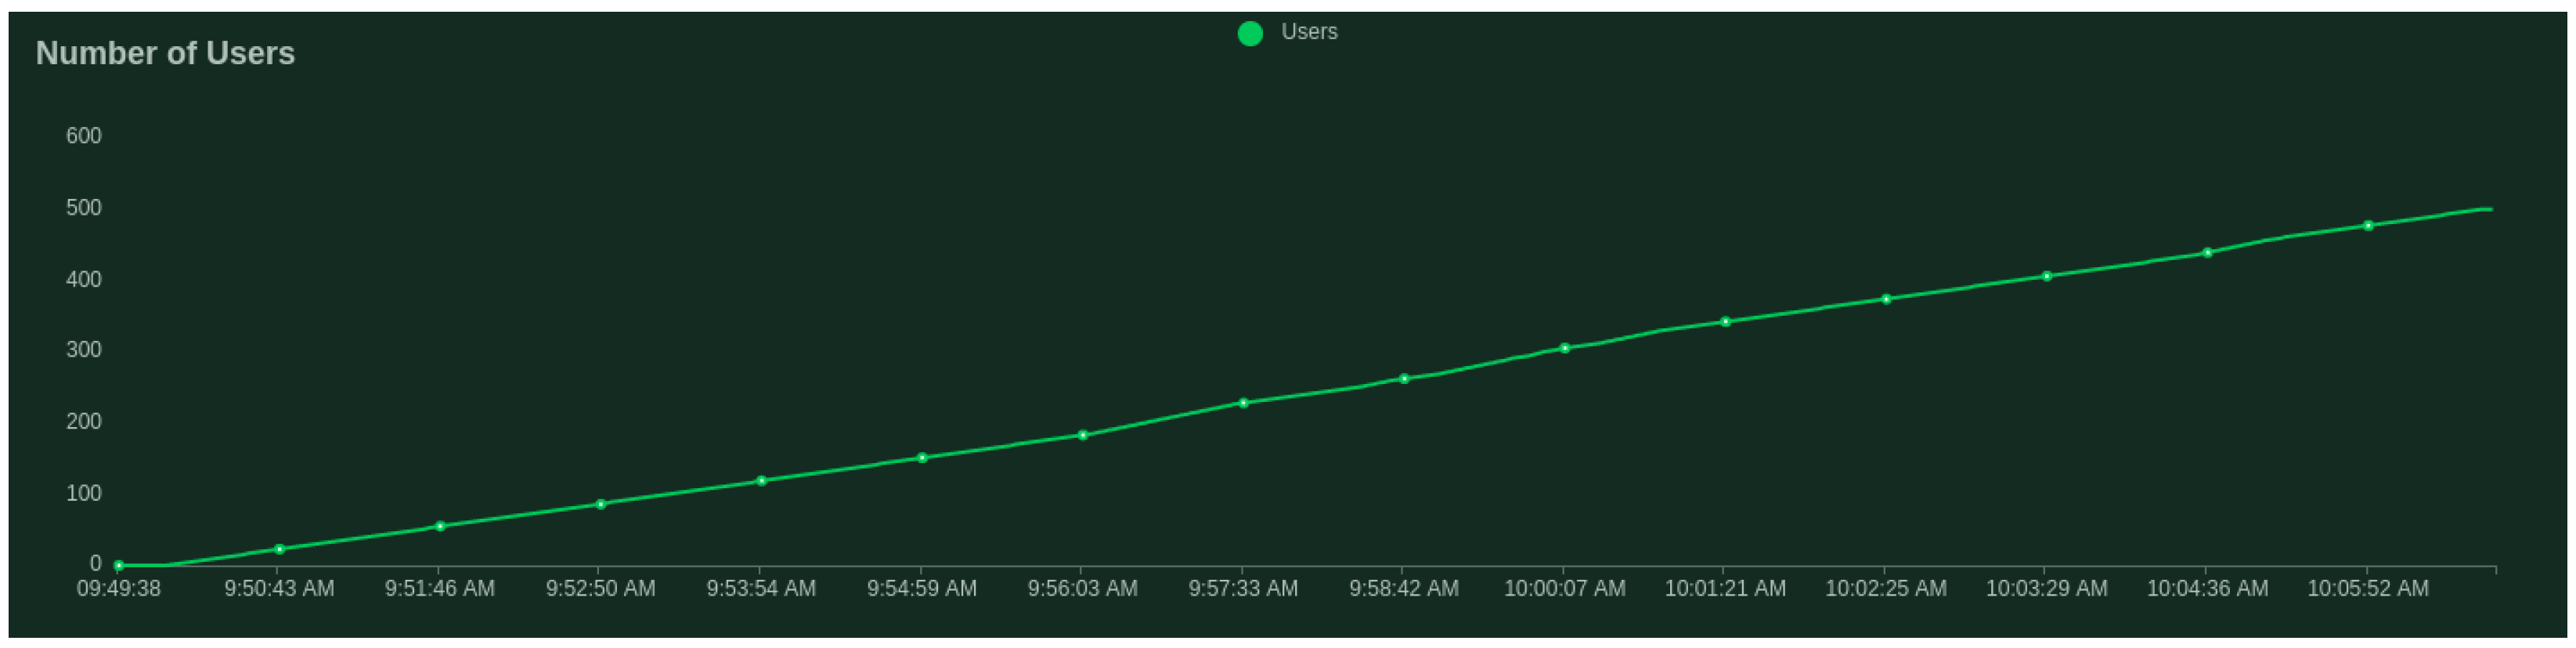Click the Number of Users chart title
This screenshot has height=648, width=2576.
[x=165, y=53]
